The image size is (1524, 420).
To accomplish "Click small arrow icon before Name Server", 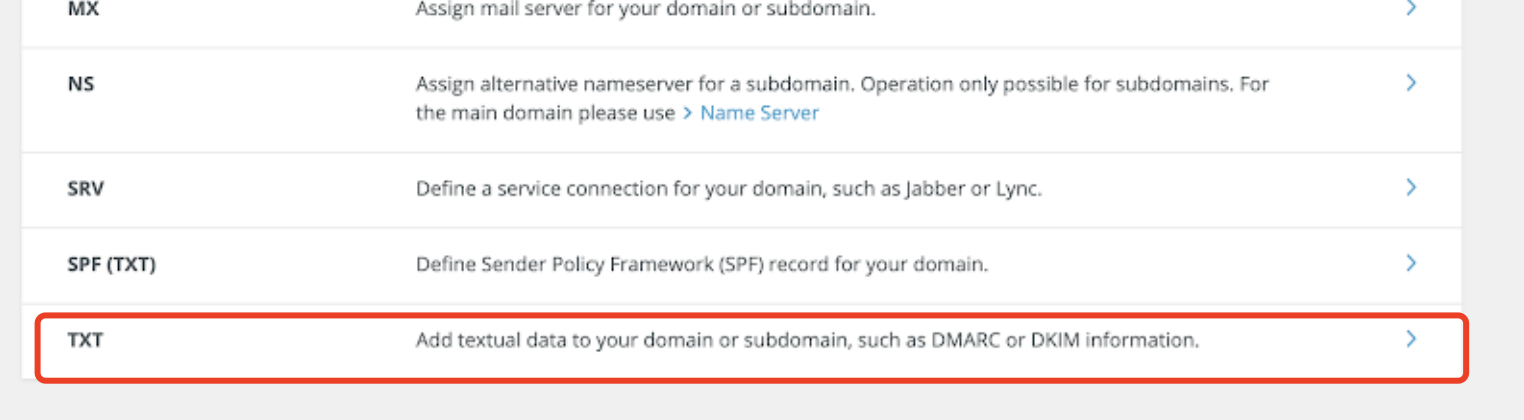I will (x=688, y=114).
